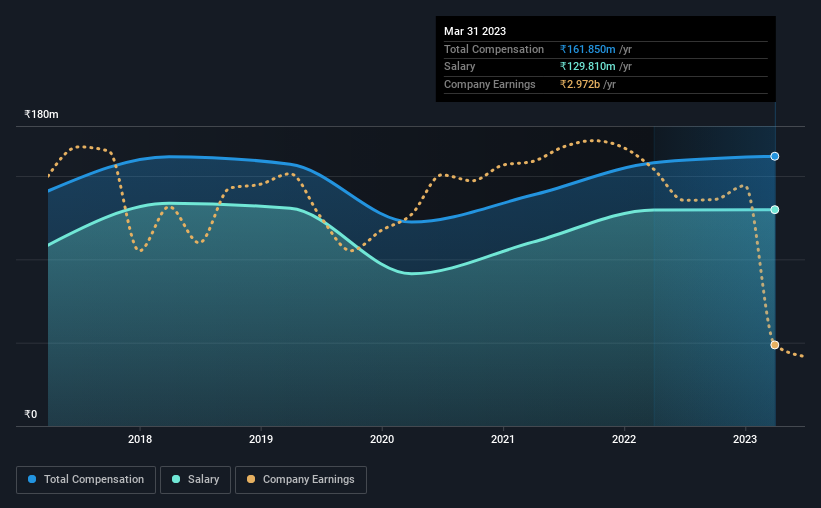
Task: Toggle the Total Compensation legend button
Action: click(86, 480)
